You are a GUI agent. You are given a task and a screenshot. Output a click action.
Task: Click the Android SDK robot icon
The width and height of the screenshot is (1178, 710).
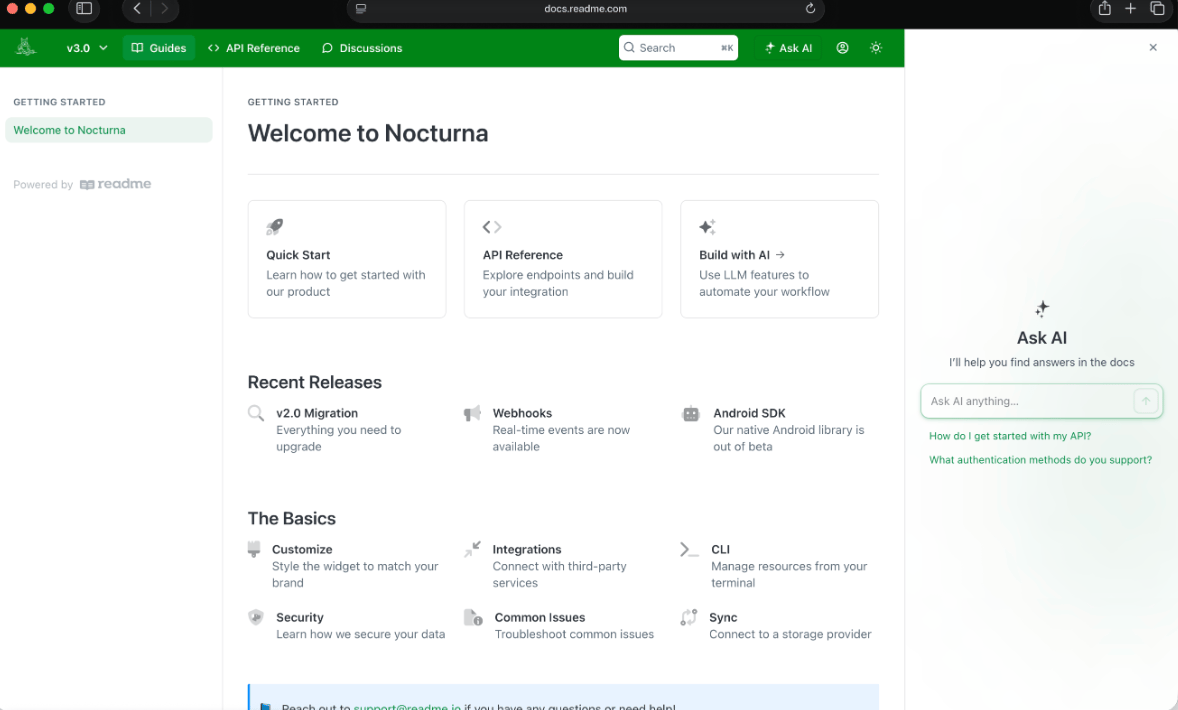point(690,413)
